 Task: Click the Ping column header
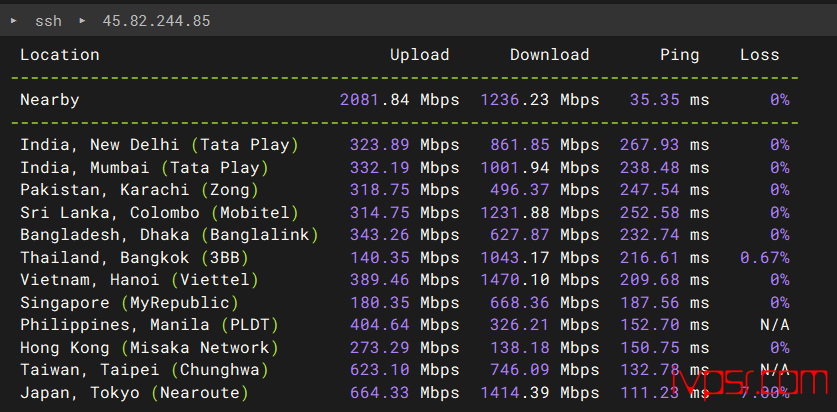tap(680, 55)
